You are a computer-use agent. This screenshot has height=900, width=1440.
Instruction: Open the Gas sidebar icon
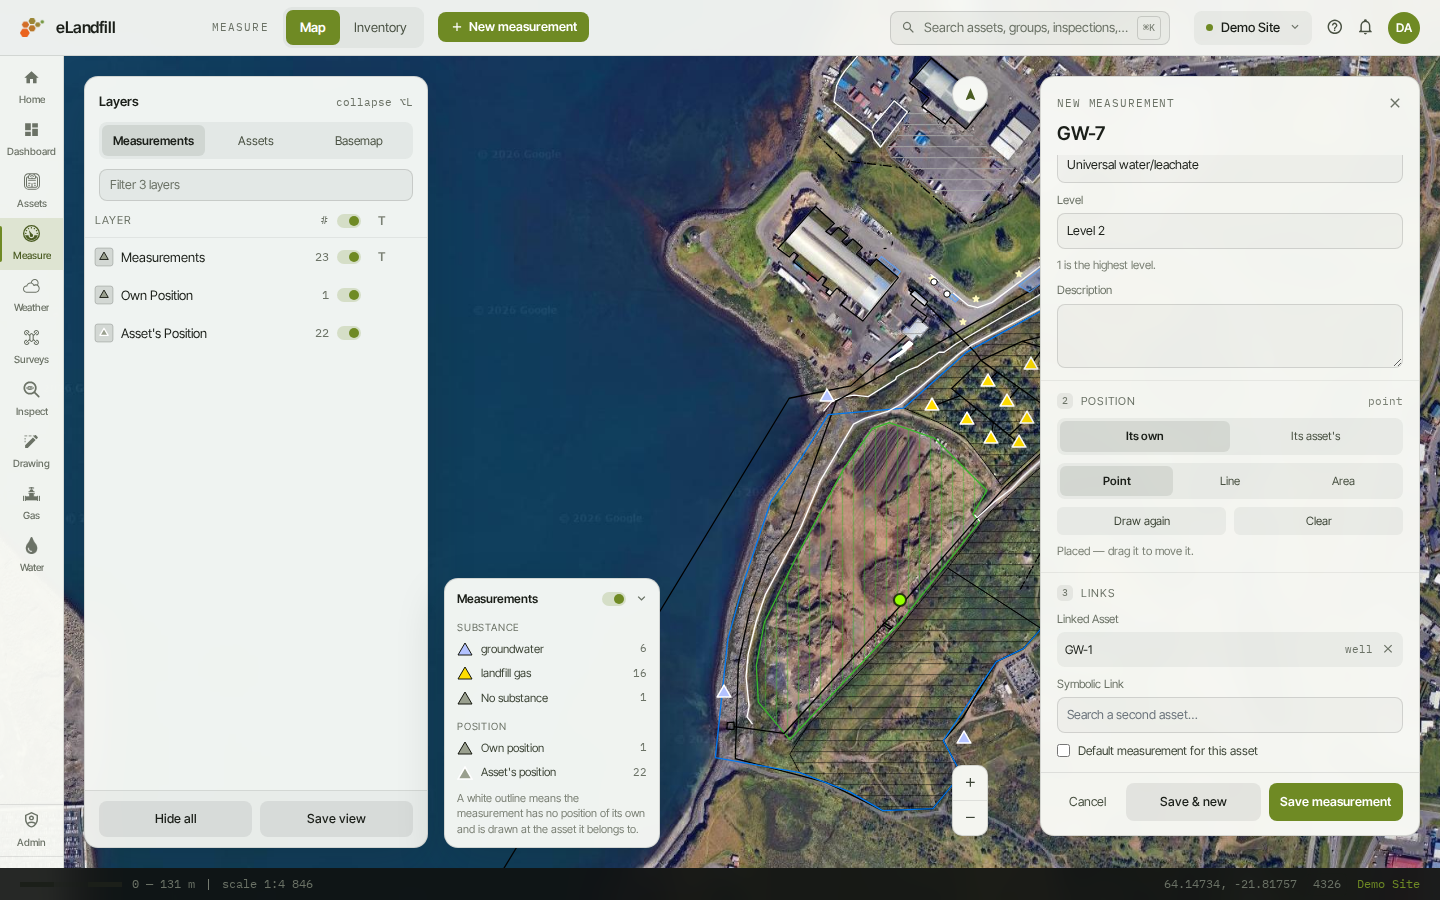31,503
